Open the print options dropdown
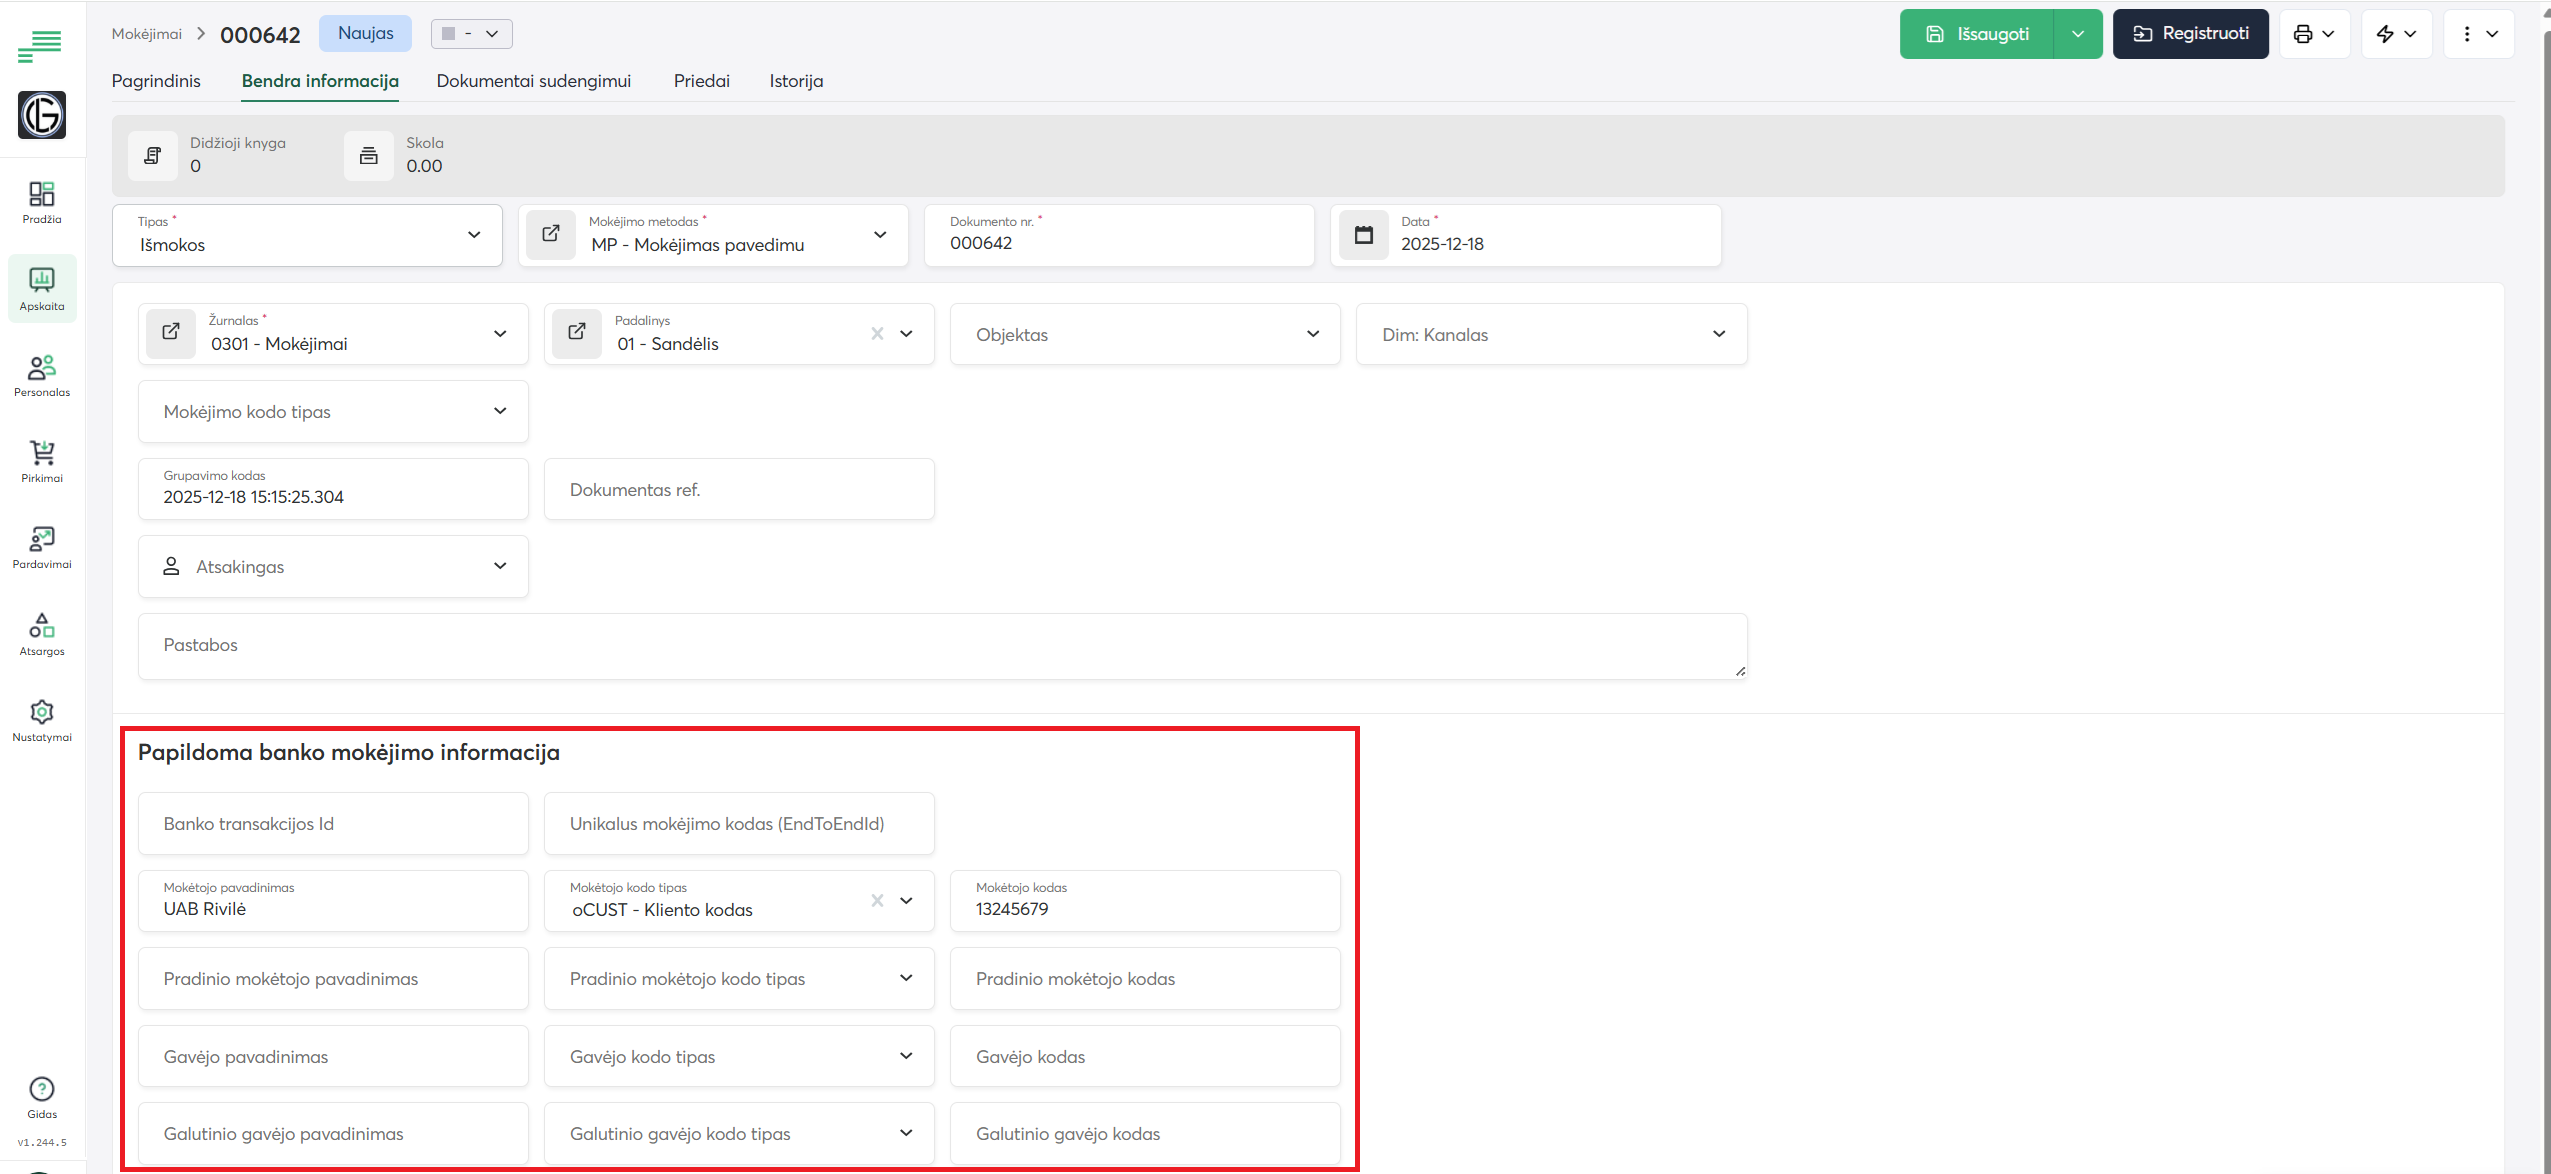This screenshot has height=1174, width=2551. pos(2314,34)
